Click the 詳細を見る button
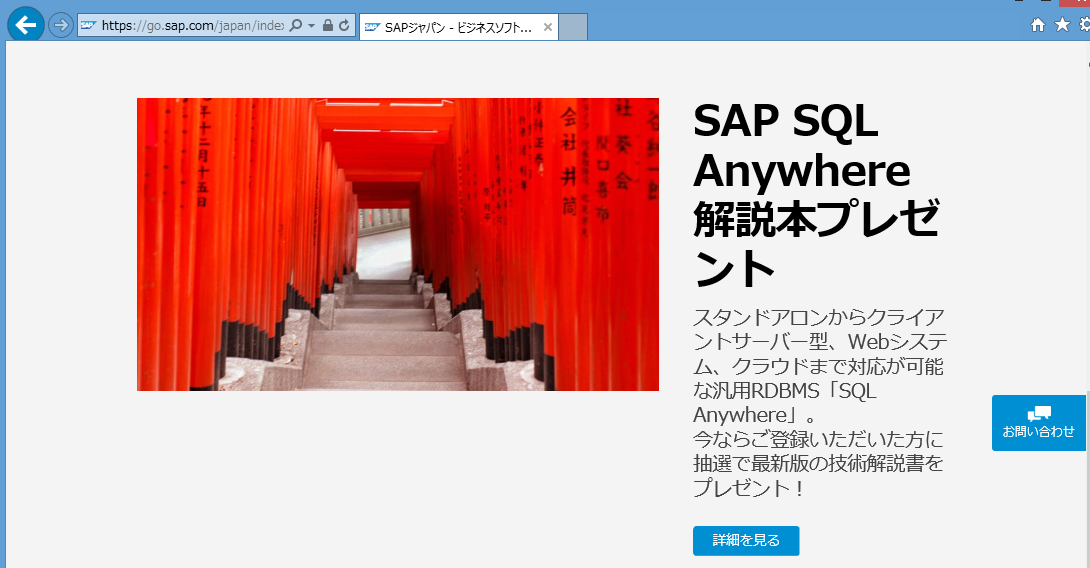 (x=746, y=541)
